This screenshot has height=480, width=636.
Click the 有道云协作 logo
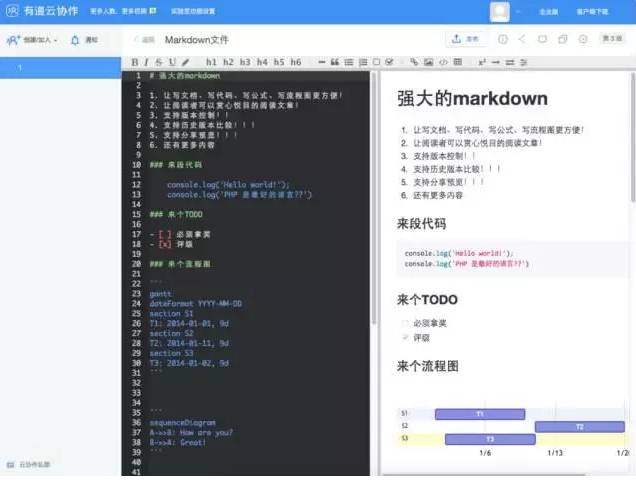point(42,11)
